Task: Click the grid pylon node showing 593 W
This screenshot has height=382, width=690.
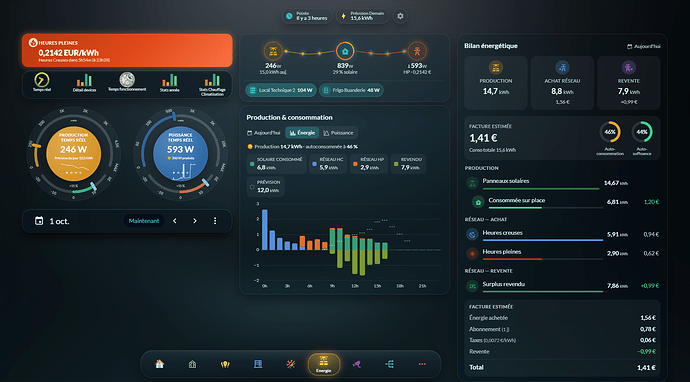Action: coord(417,51)
